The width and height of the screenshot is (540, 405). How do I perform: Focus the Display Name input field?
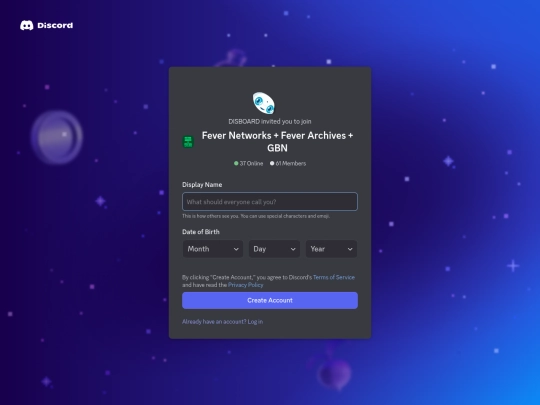pos(270,201)
